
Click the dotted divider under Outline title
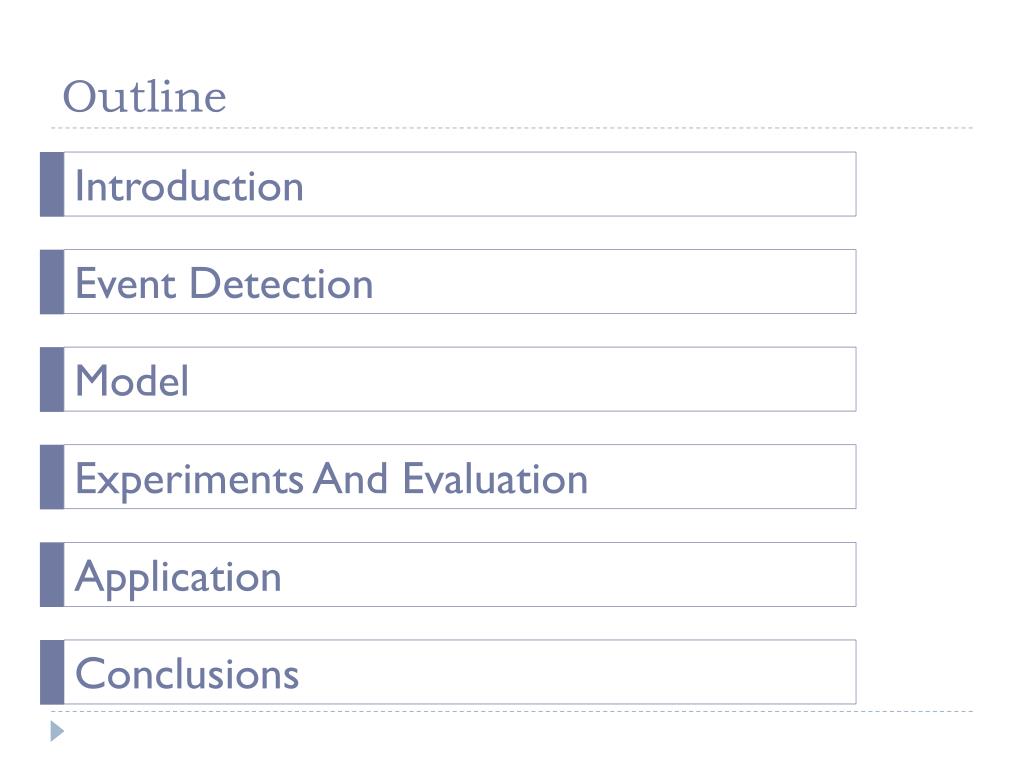512,128
